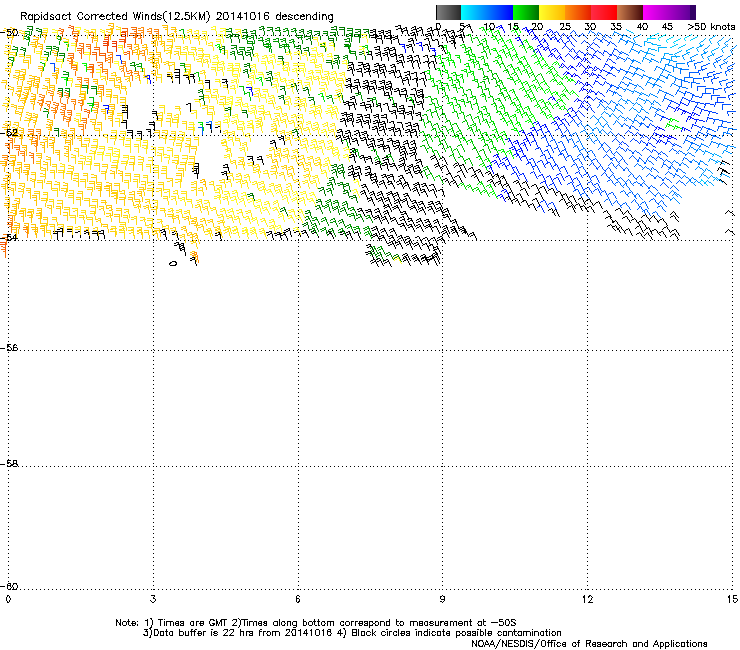Click the '-58' latitude axis label
740x650 pixels.
point(9,464)
